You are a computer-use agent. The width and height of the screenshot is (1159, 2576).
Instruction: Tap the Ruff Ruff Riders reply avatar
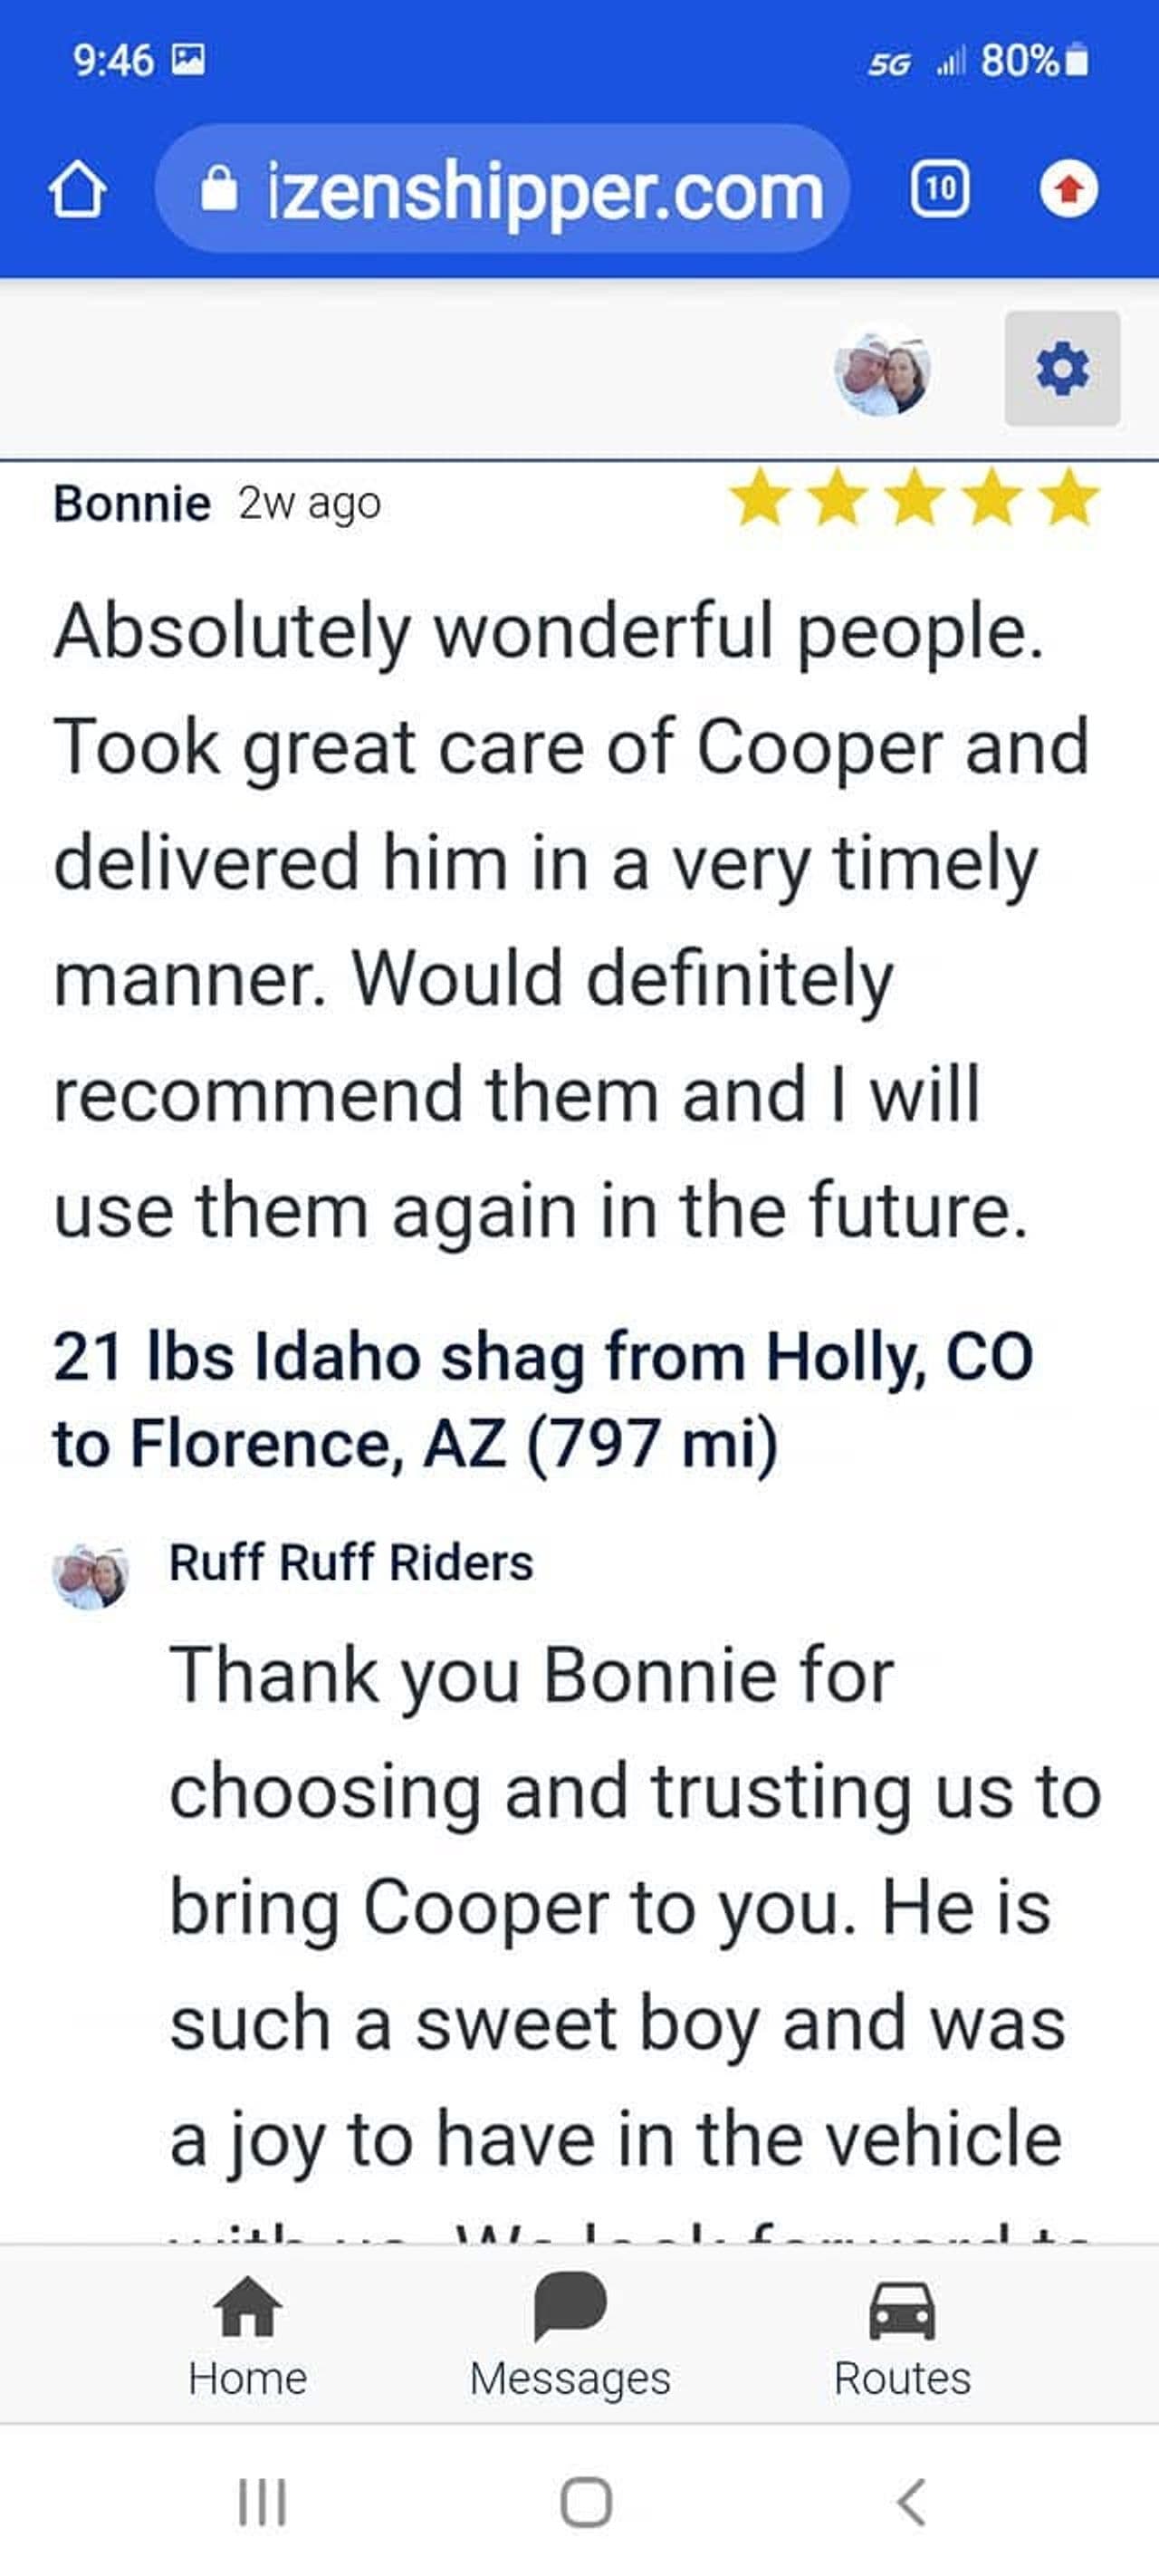[90, 1576]
